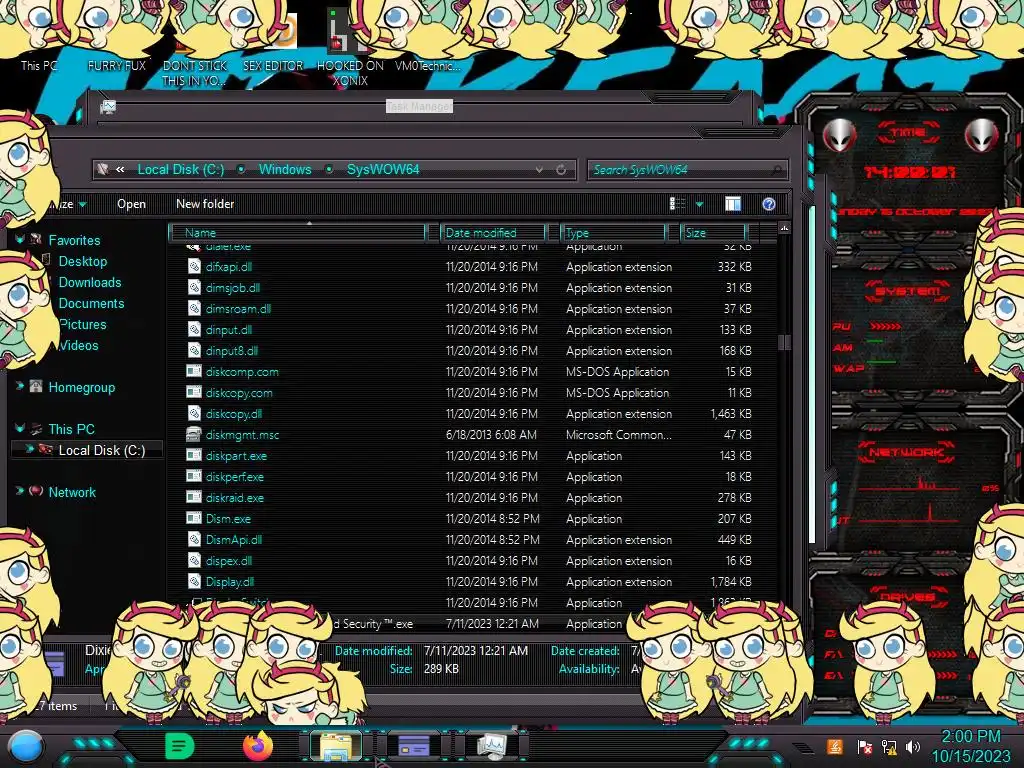Sort by the Type column header
Image resolution: width=1024 pixels, height=768 pixels.
613,232
